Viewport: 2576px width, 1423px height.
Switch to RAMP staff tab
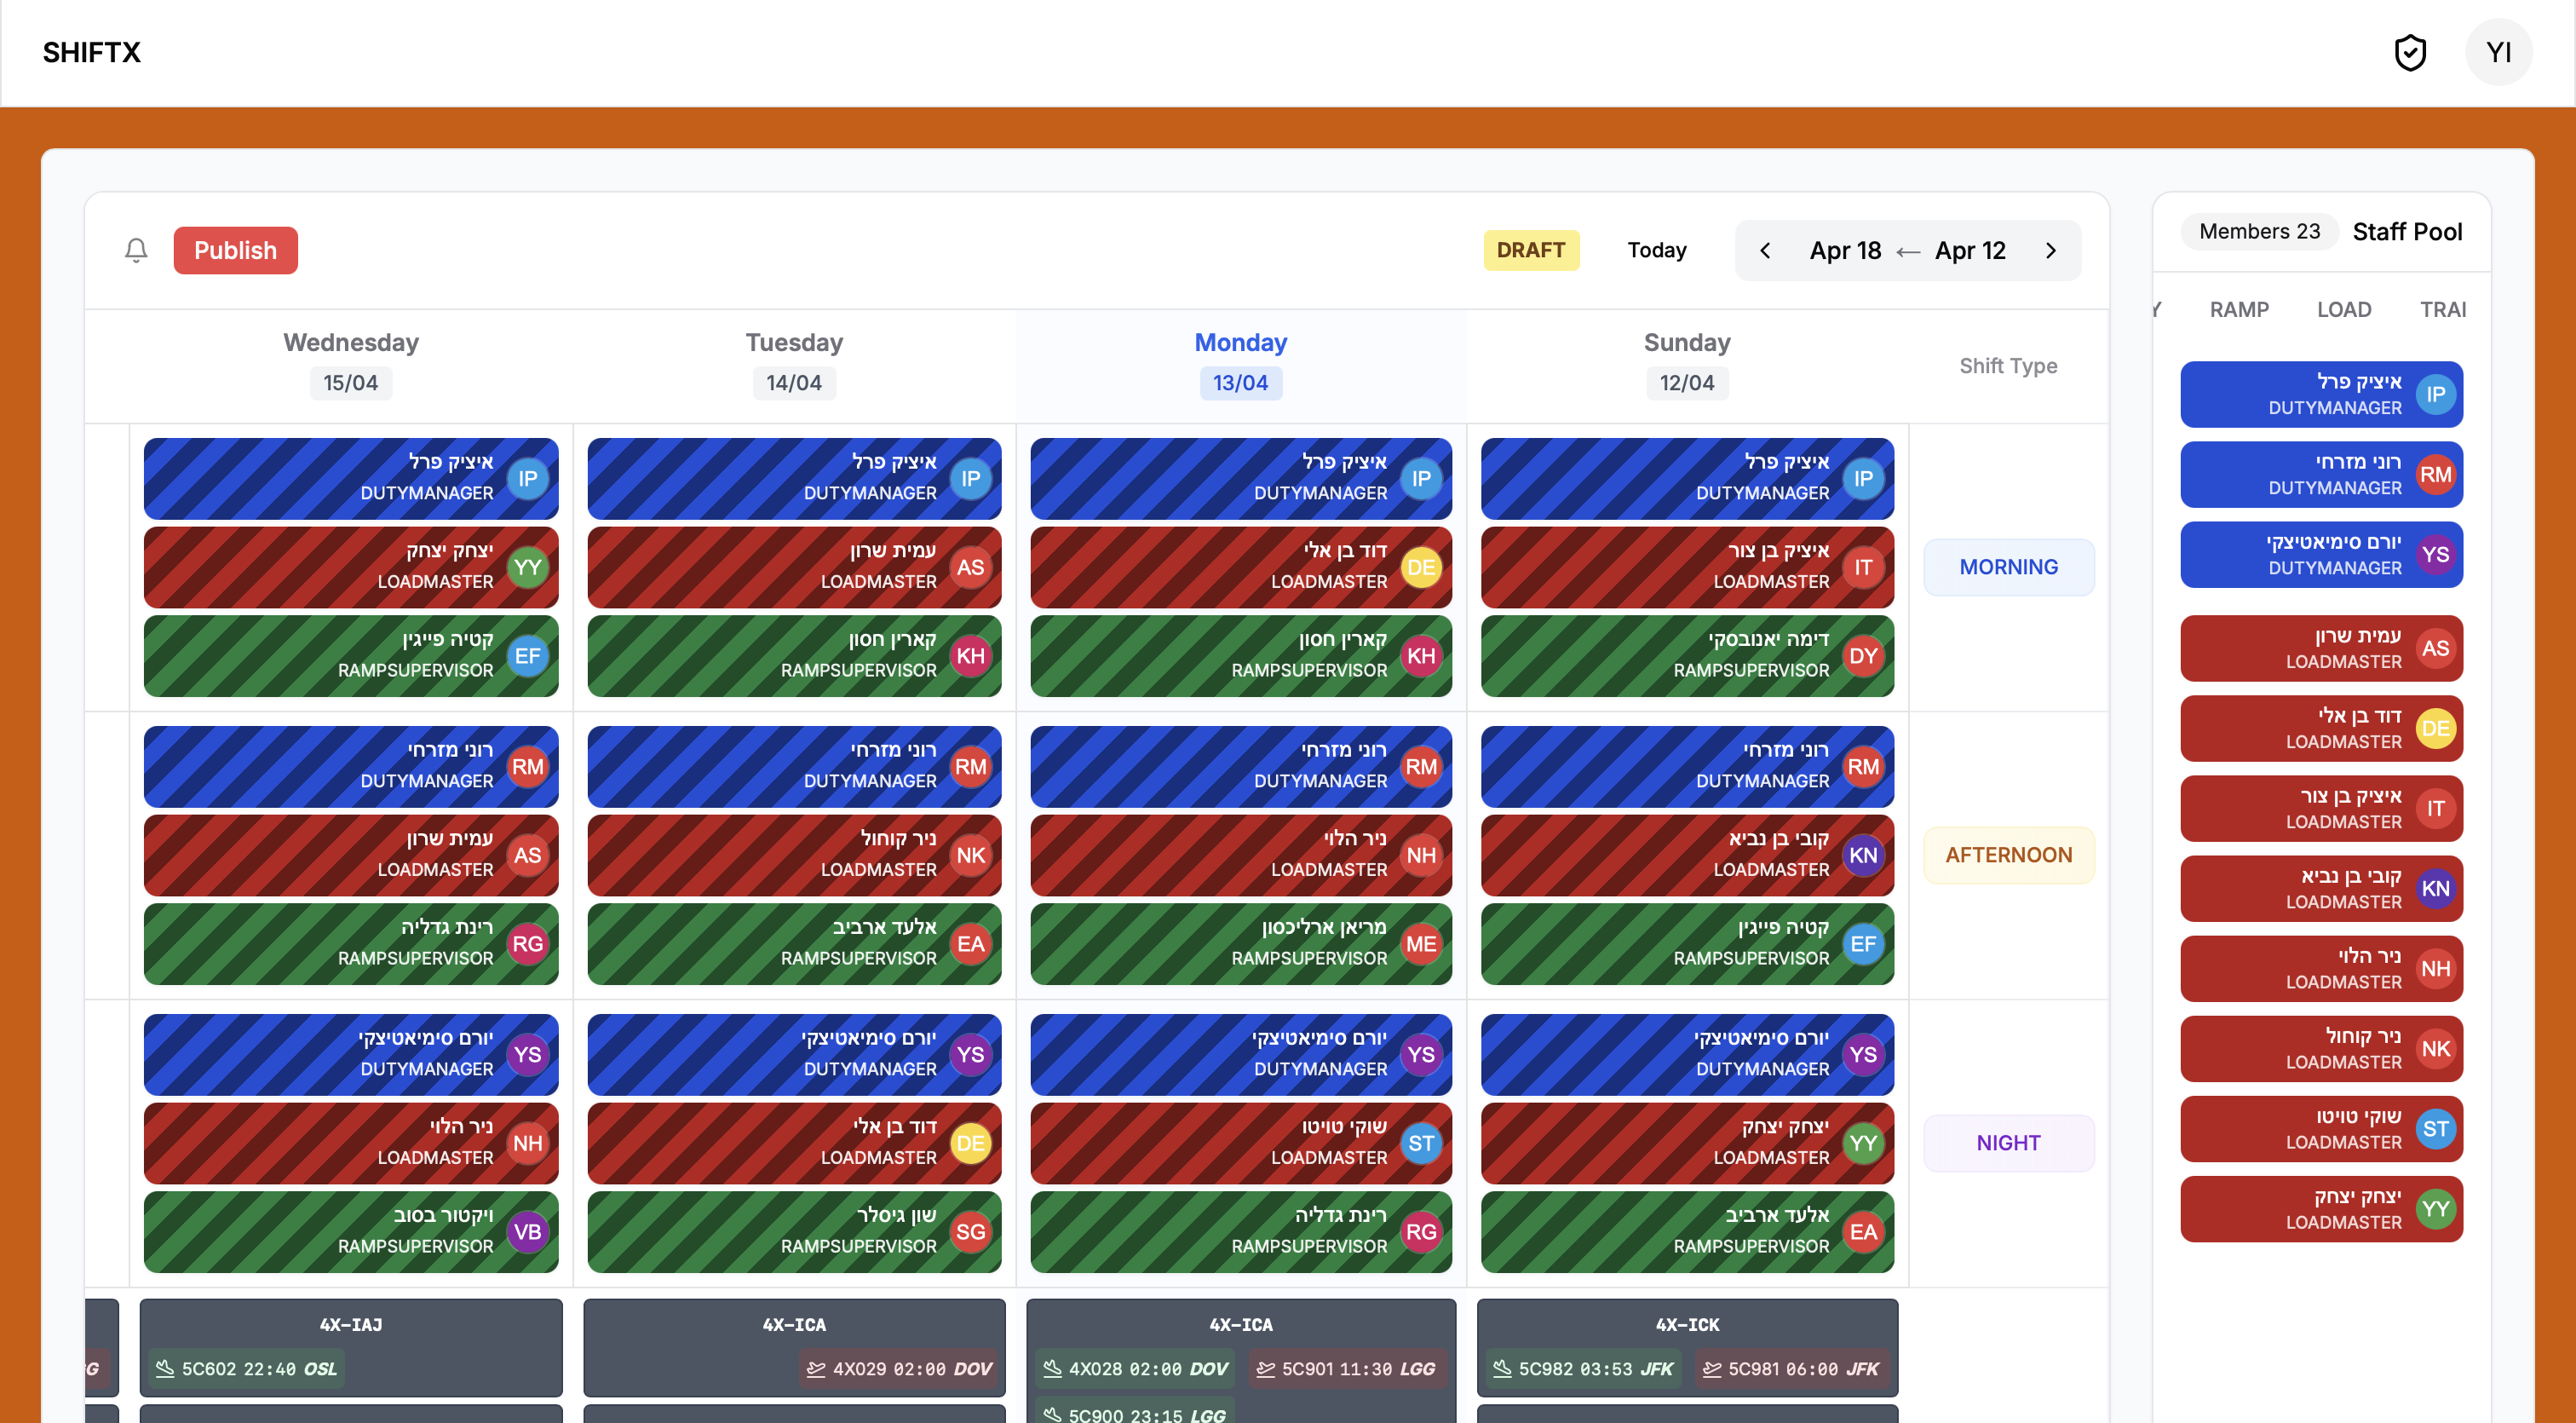(x=2239, y=310)
